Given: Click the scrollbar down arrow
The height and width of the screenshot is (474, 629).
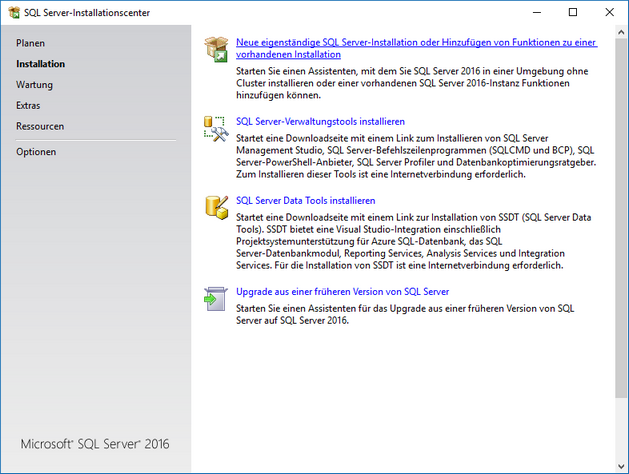Looking at the screenshot, I should pos(621,467).
